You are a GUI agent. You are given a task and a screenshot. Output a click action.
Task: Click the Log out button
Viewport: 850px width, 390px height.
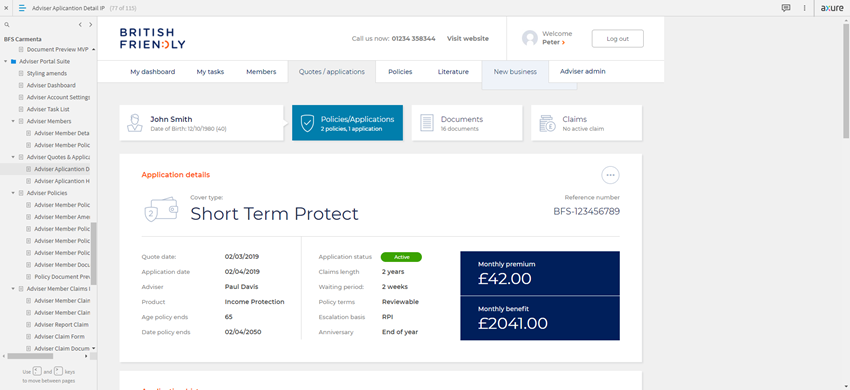[617, 39]
